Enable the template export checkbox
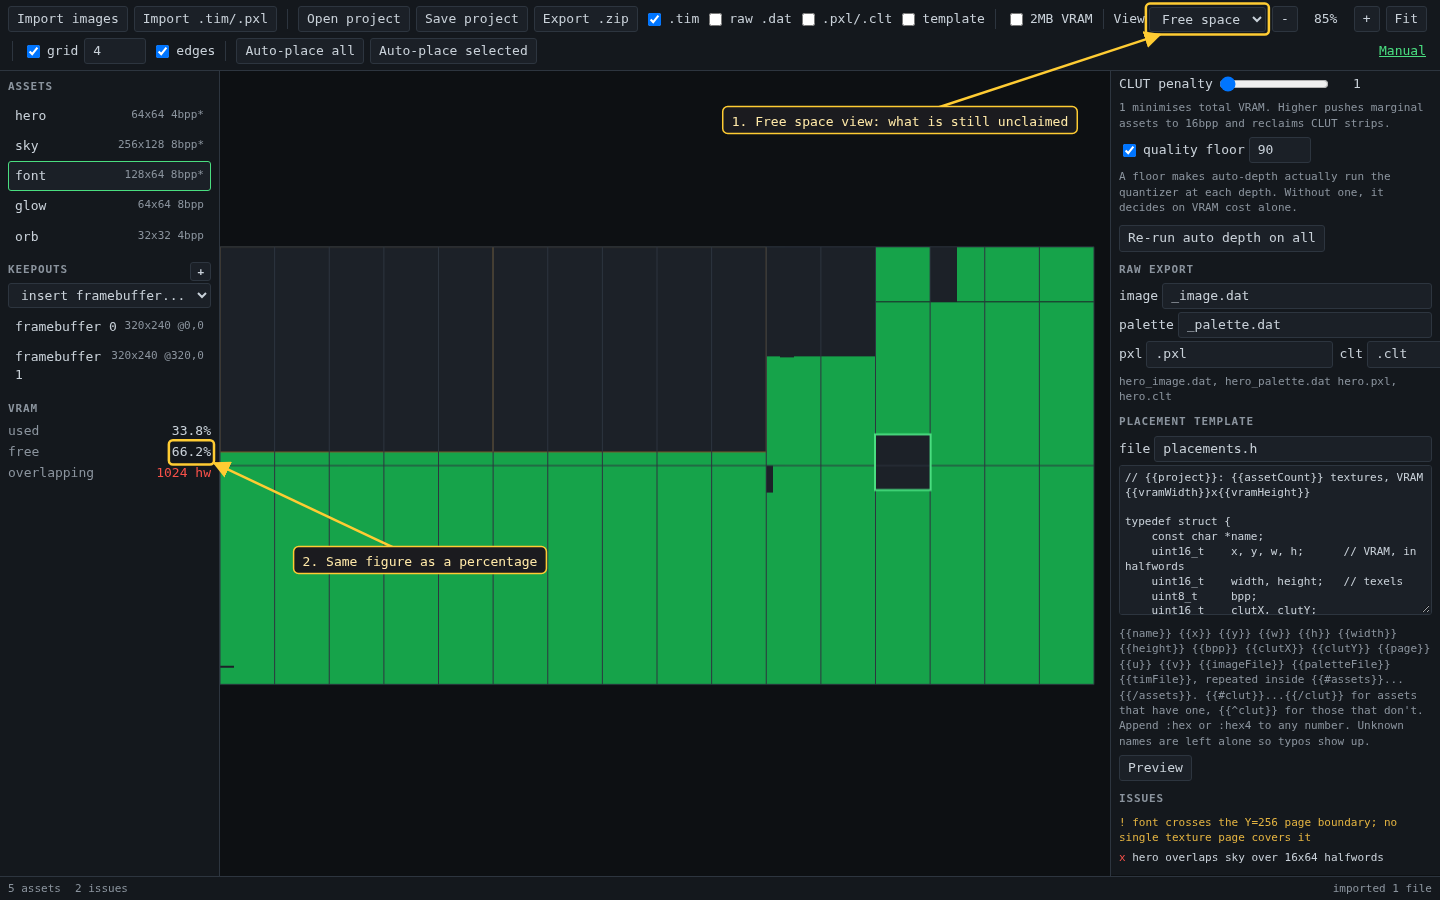The width and height of the screenshot is (1440, 900). [x=908, y=19]
